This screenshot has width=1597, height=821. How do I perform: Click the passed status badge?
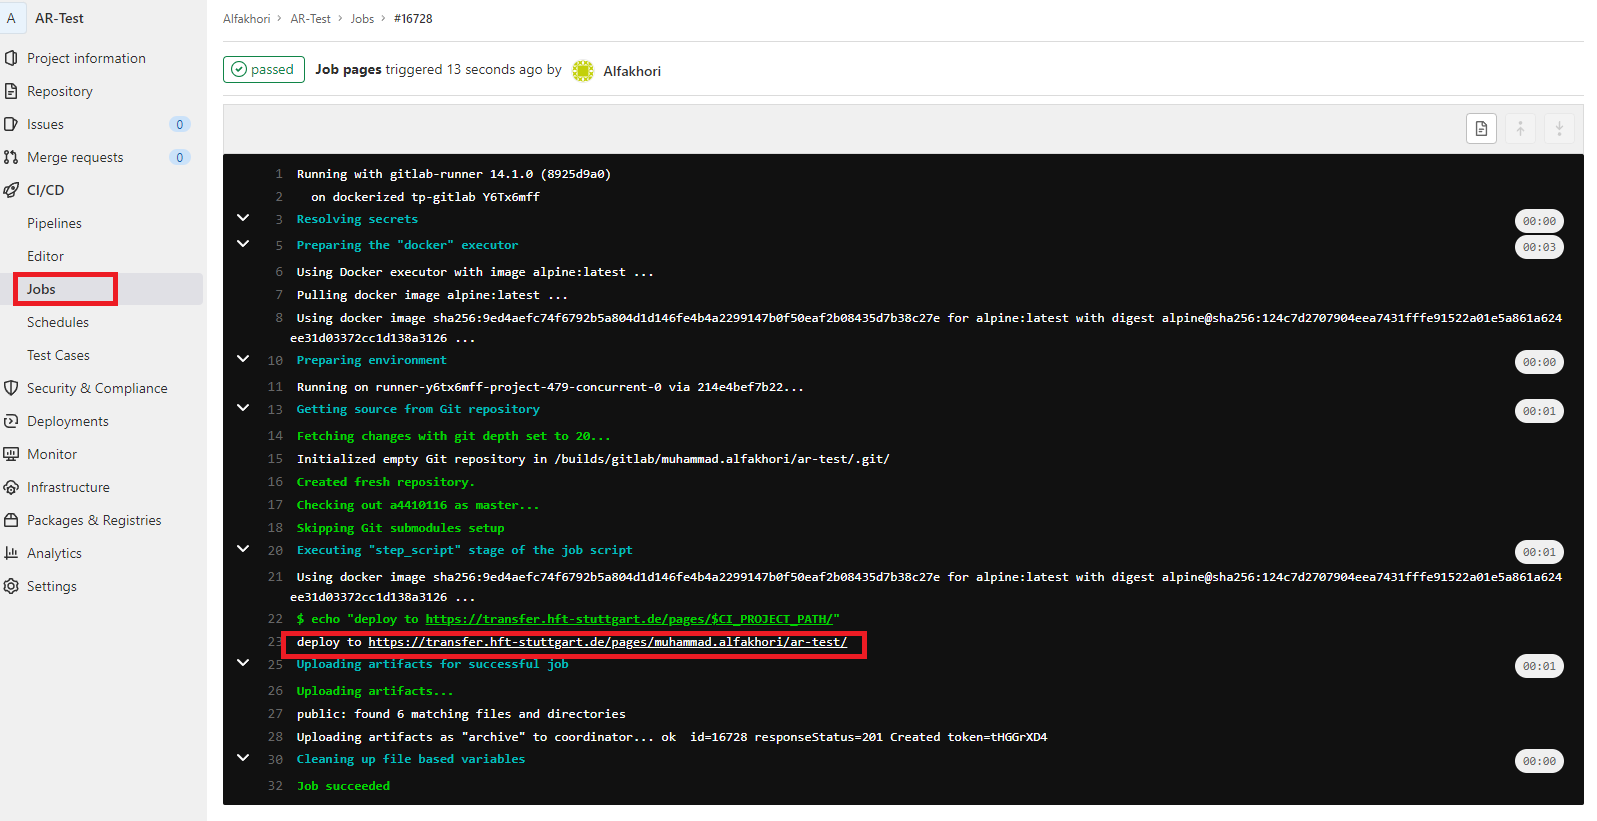click(264, 69)
